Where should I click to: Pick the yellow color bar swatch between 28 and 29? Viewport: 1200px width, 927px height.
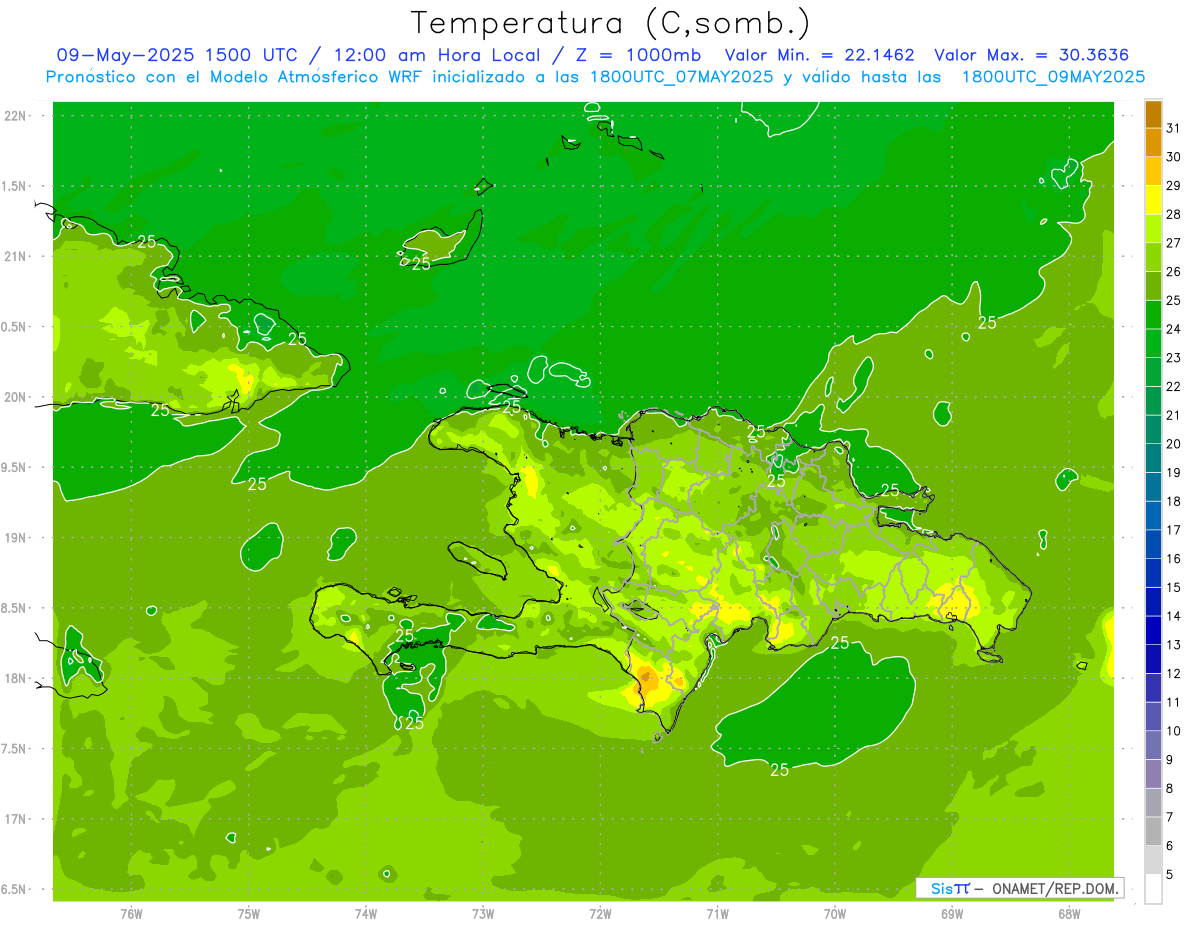click(1153, 200)
